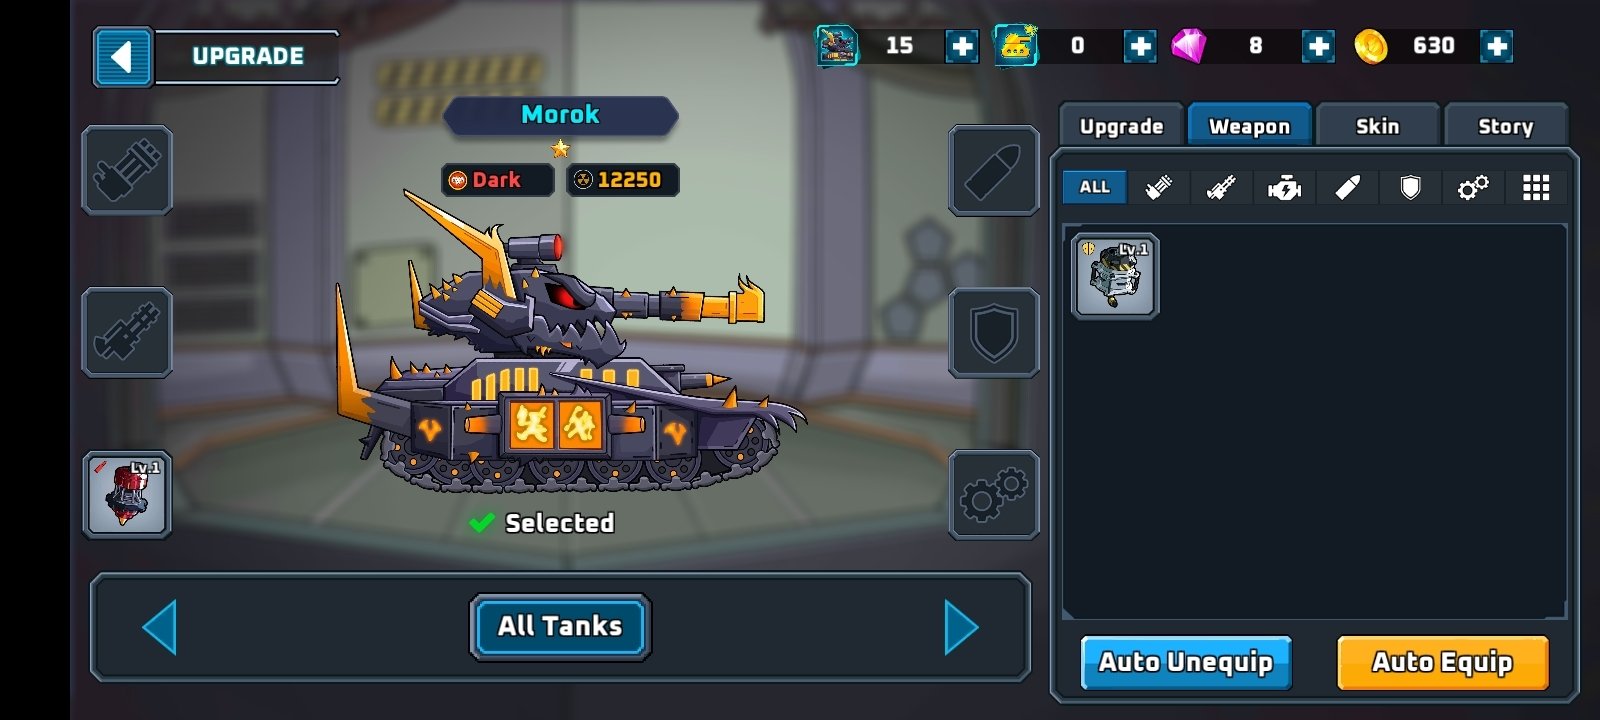The width and height of the screenshot is (1600, 720).
Task: Switch to the Story tab
Action: pos(1506,126)
